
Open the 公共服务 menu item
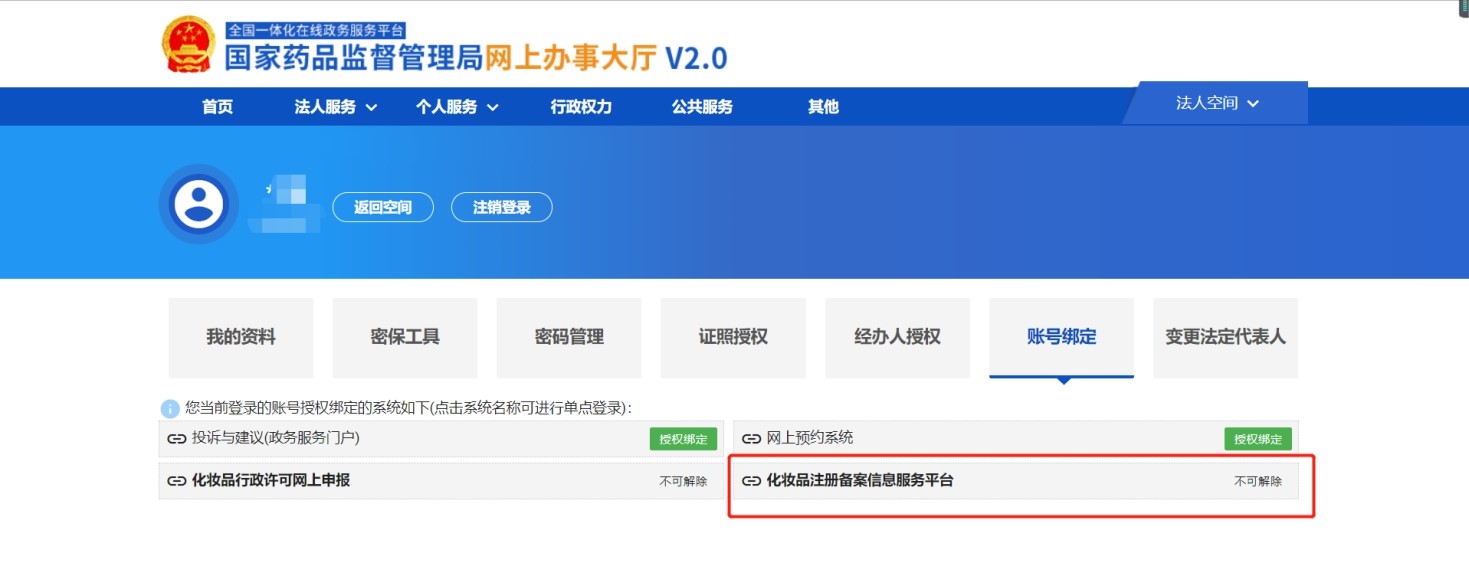click(701, 105)
